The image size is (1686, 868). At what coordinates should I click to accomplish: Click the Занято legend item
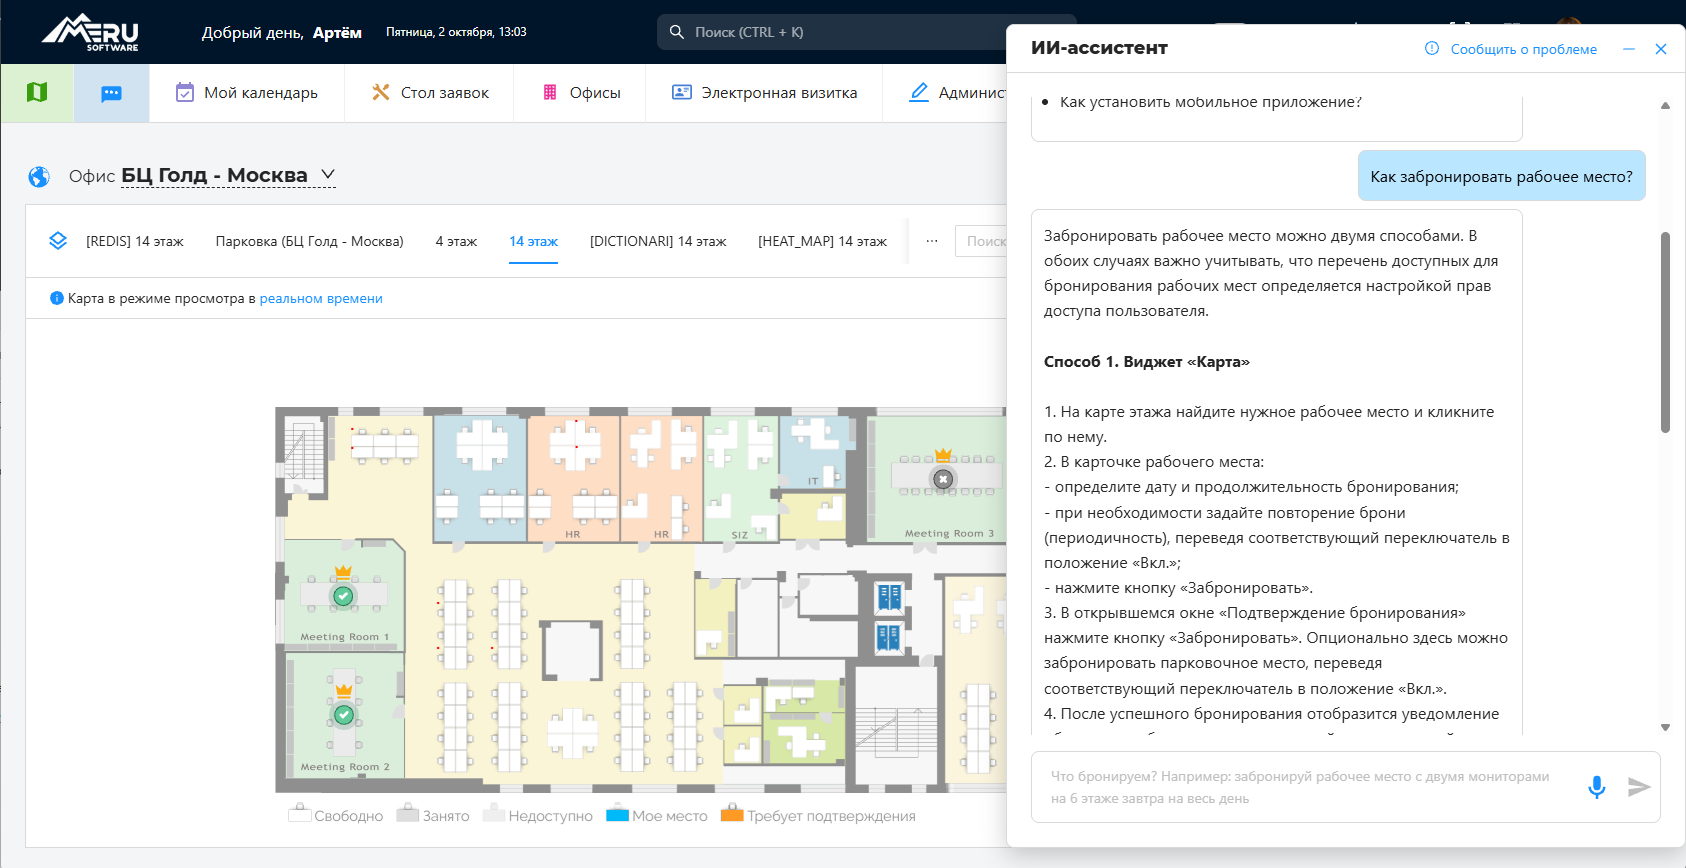coord(433,815)
